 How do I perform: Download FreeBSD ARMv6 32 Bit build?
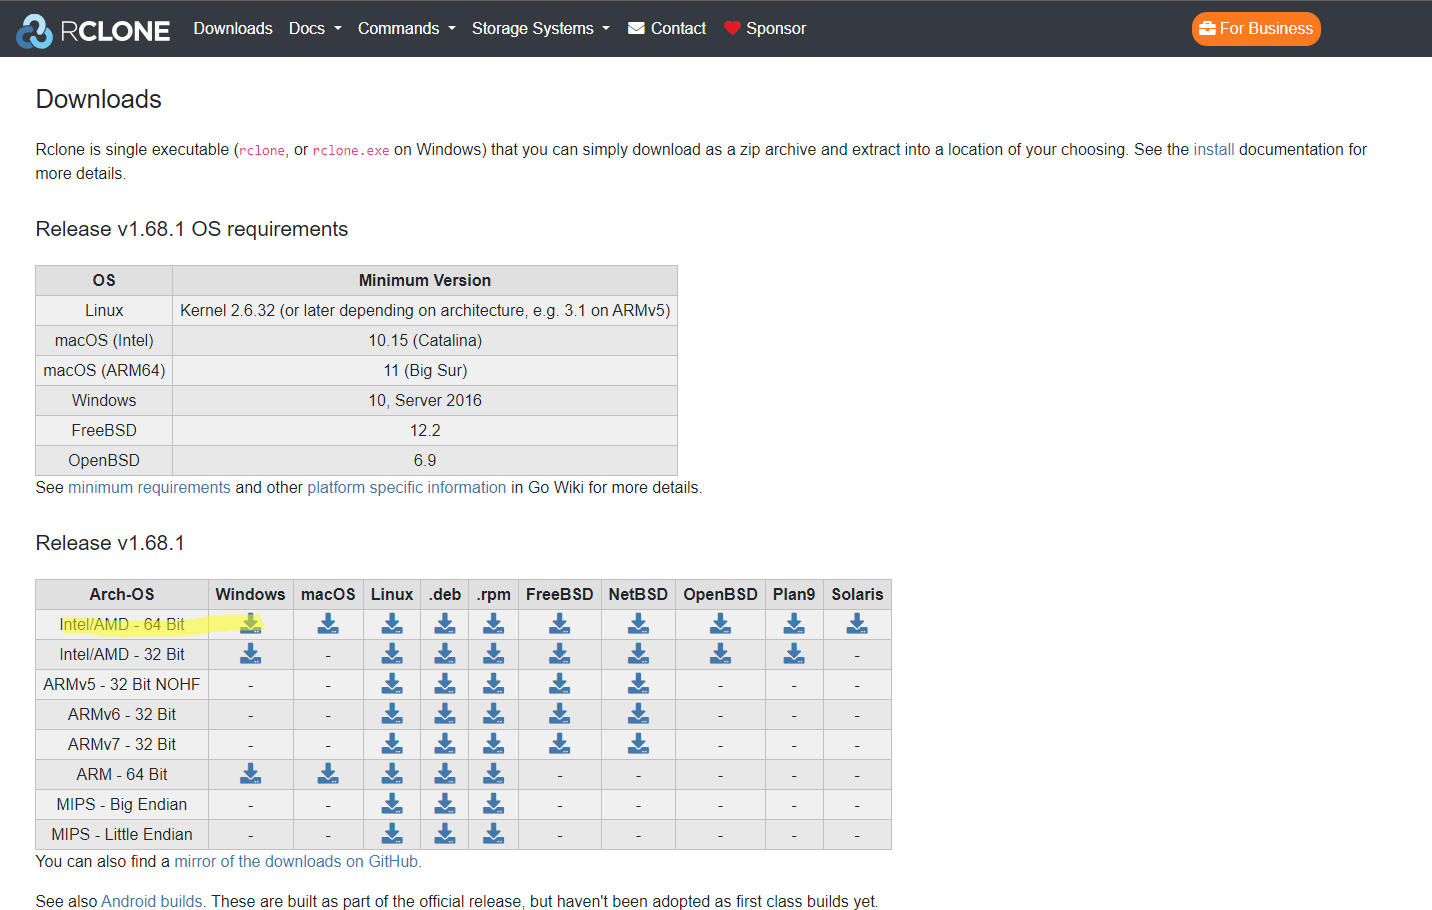pos(560,714)
